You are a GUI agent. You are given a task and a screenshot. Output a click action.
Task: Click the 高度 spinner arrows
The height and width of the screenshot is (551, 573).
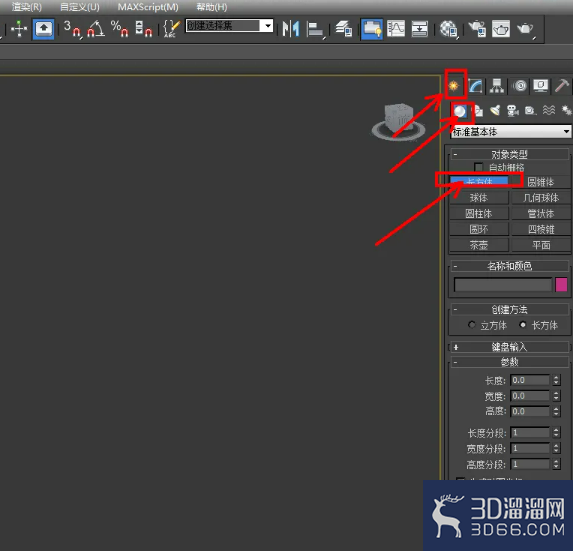pos(556,411)
